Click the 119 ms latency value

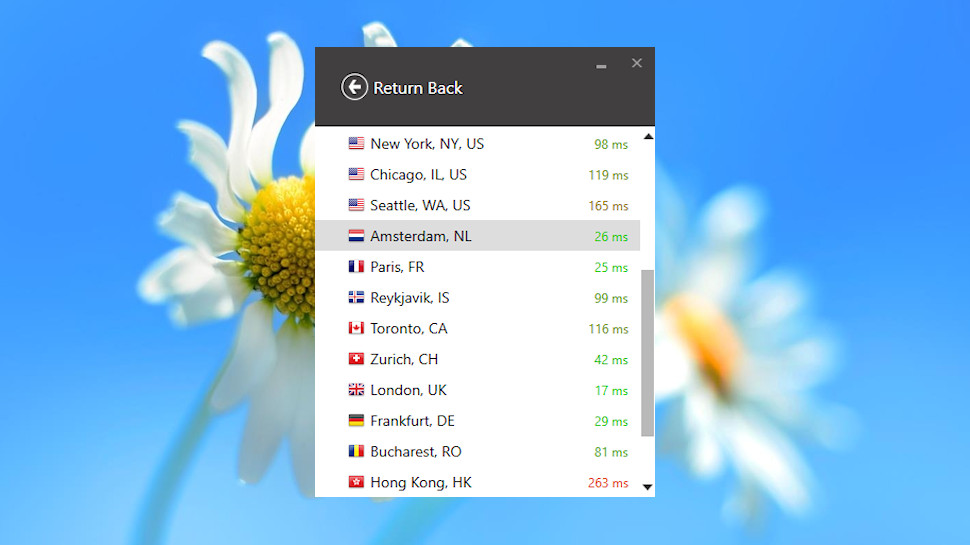click(608, 175)
